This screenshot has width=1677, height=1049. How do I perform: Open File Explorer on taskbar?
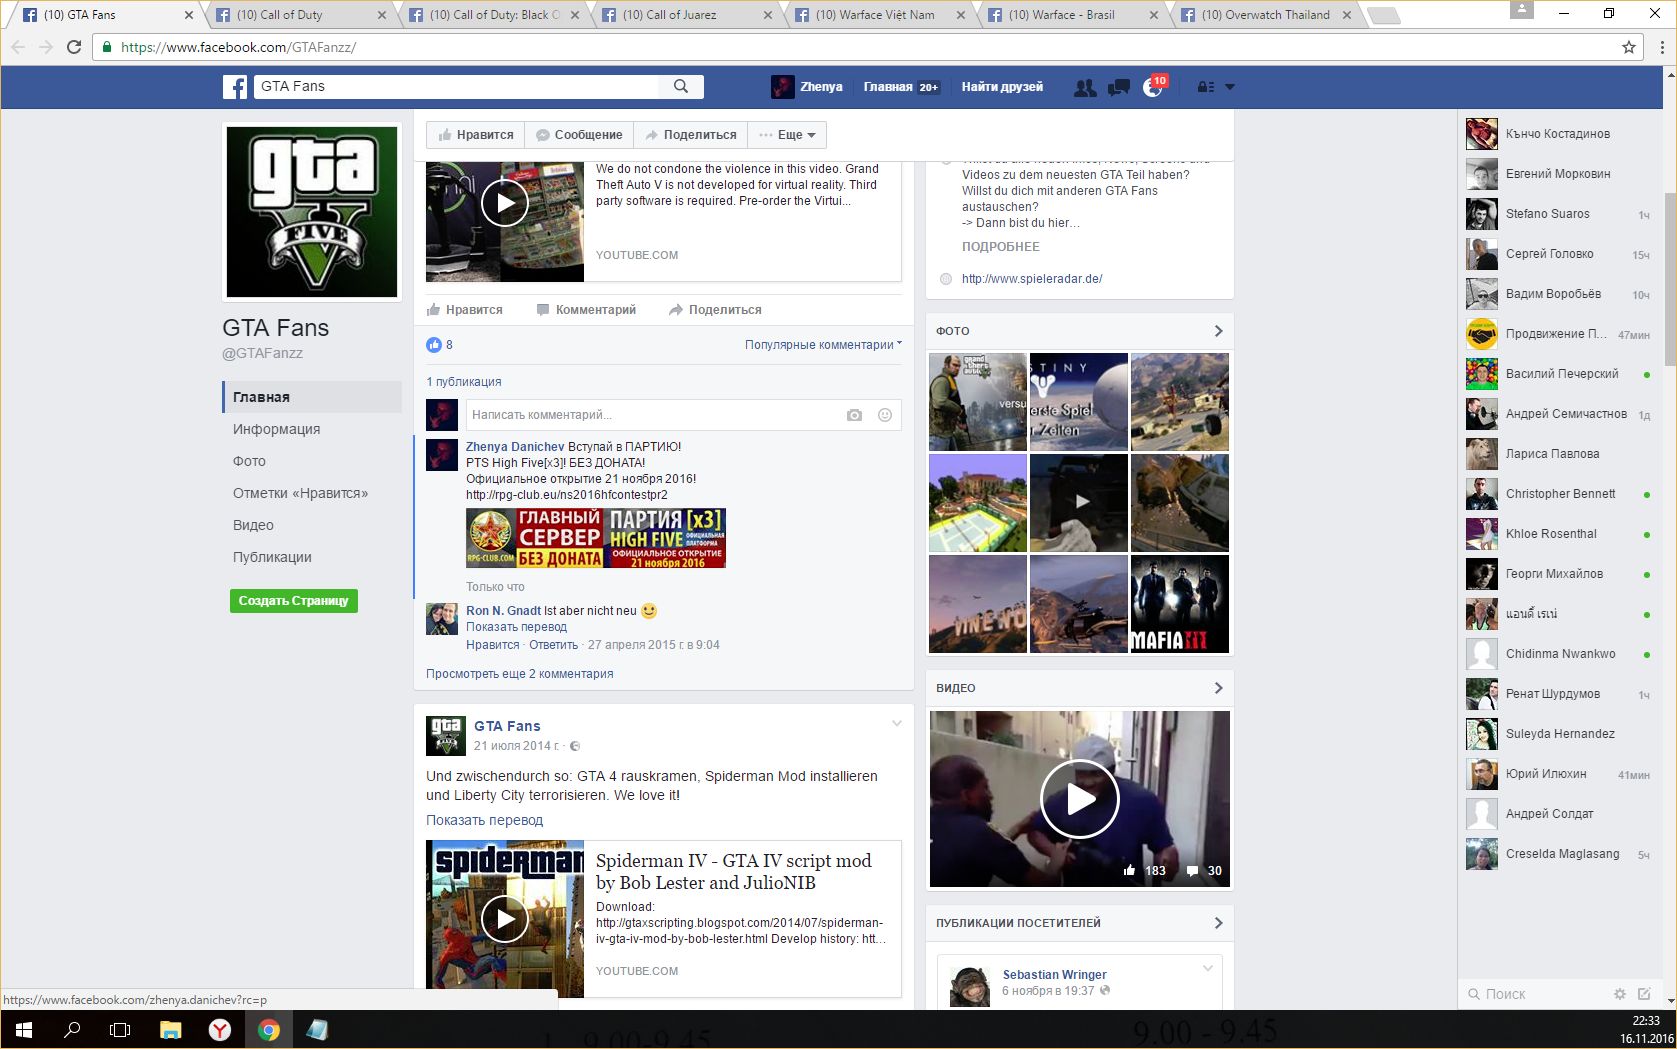pyautogui.click(x=171, y=1030)
